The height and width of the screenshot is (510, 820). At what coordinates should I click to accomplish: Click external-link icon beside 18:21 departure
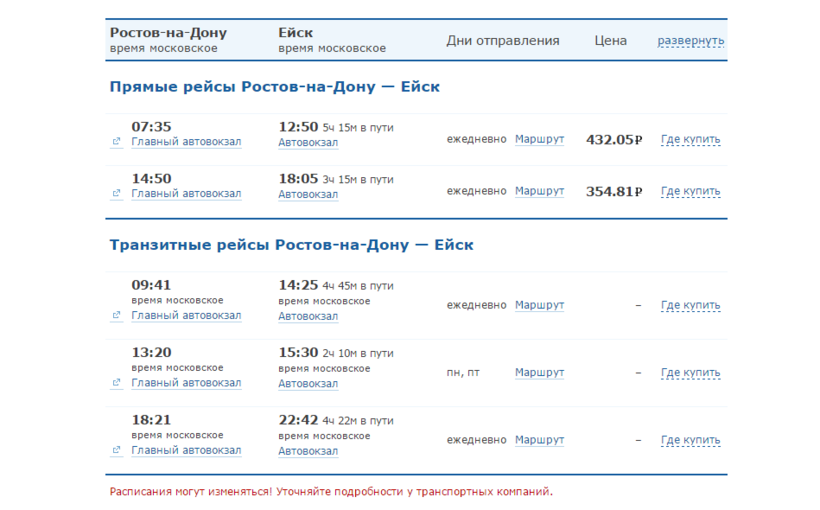(116, 451)
